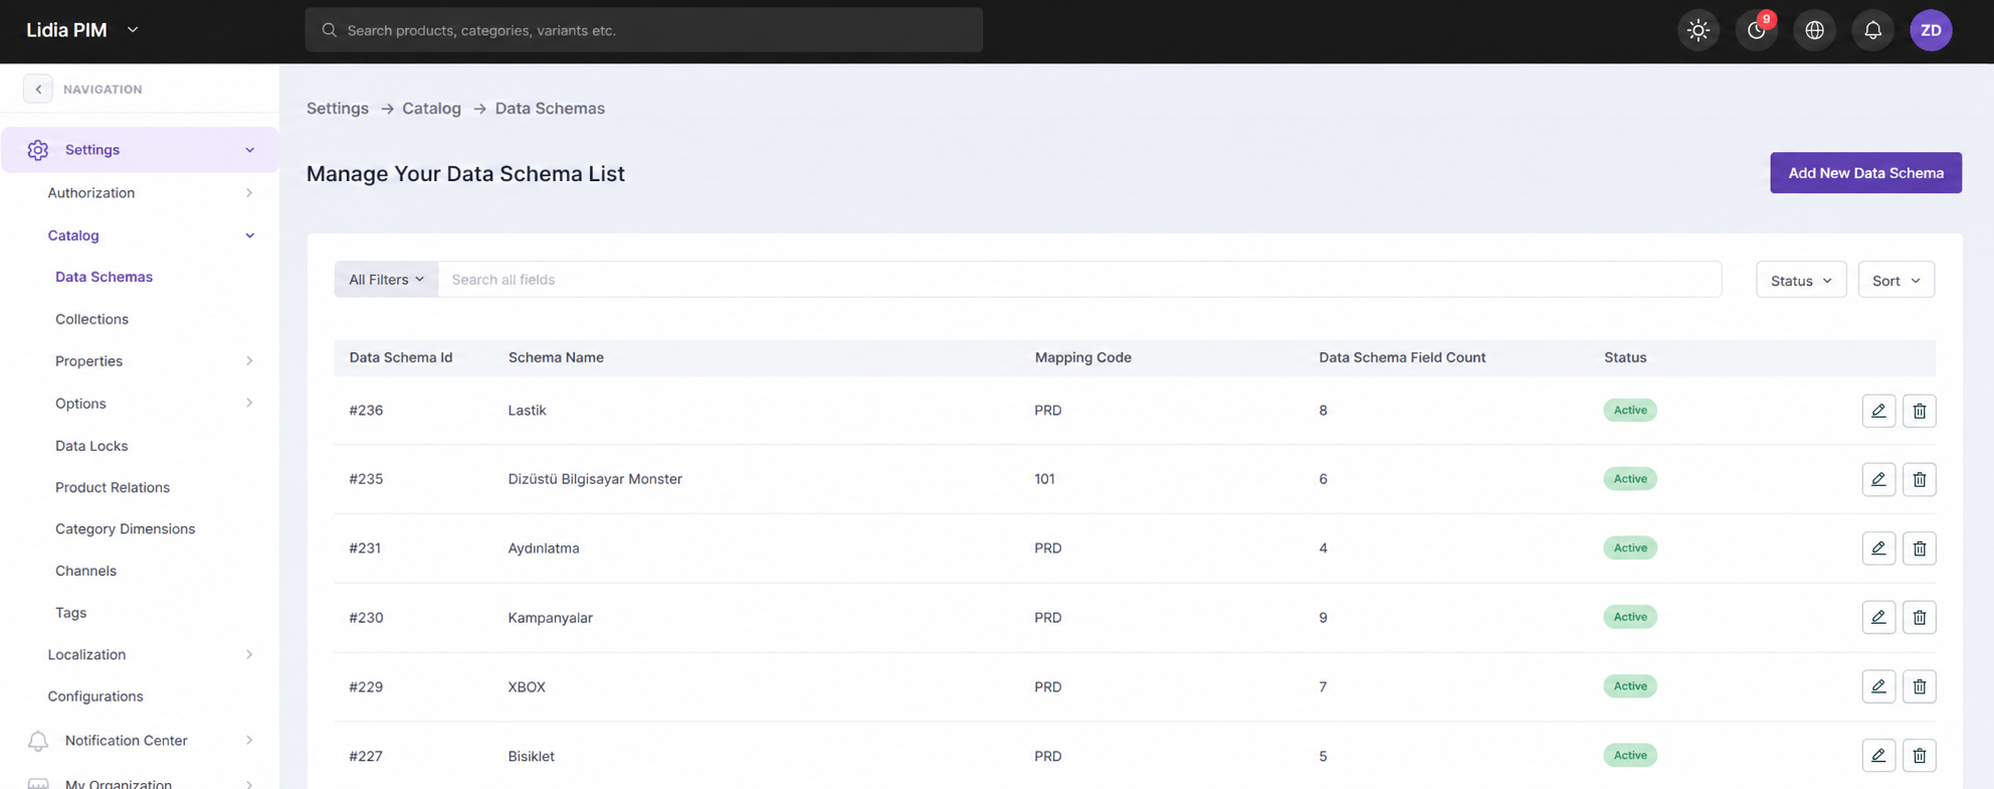The width and height of the screenshot is (1994, 789).
Task: Open Collections in the sidebar
Action: (x=92, y=319)
